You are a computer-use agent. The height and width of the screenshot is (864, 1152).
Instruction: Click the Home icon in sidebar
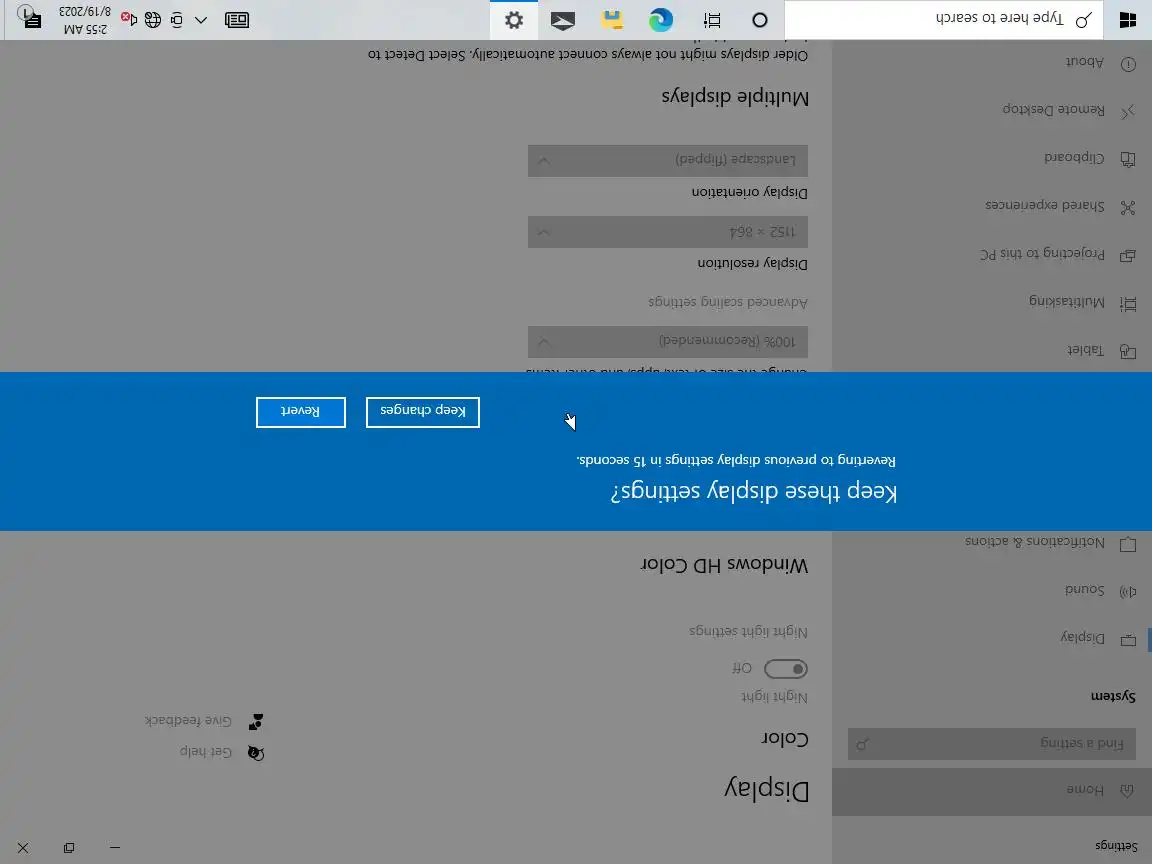coord(1127,791)
